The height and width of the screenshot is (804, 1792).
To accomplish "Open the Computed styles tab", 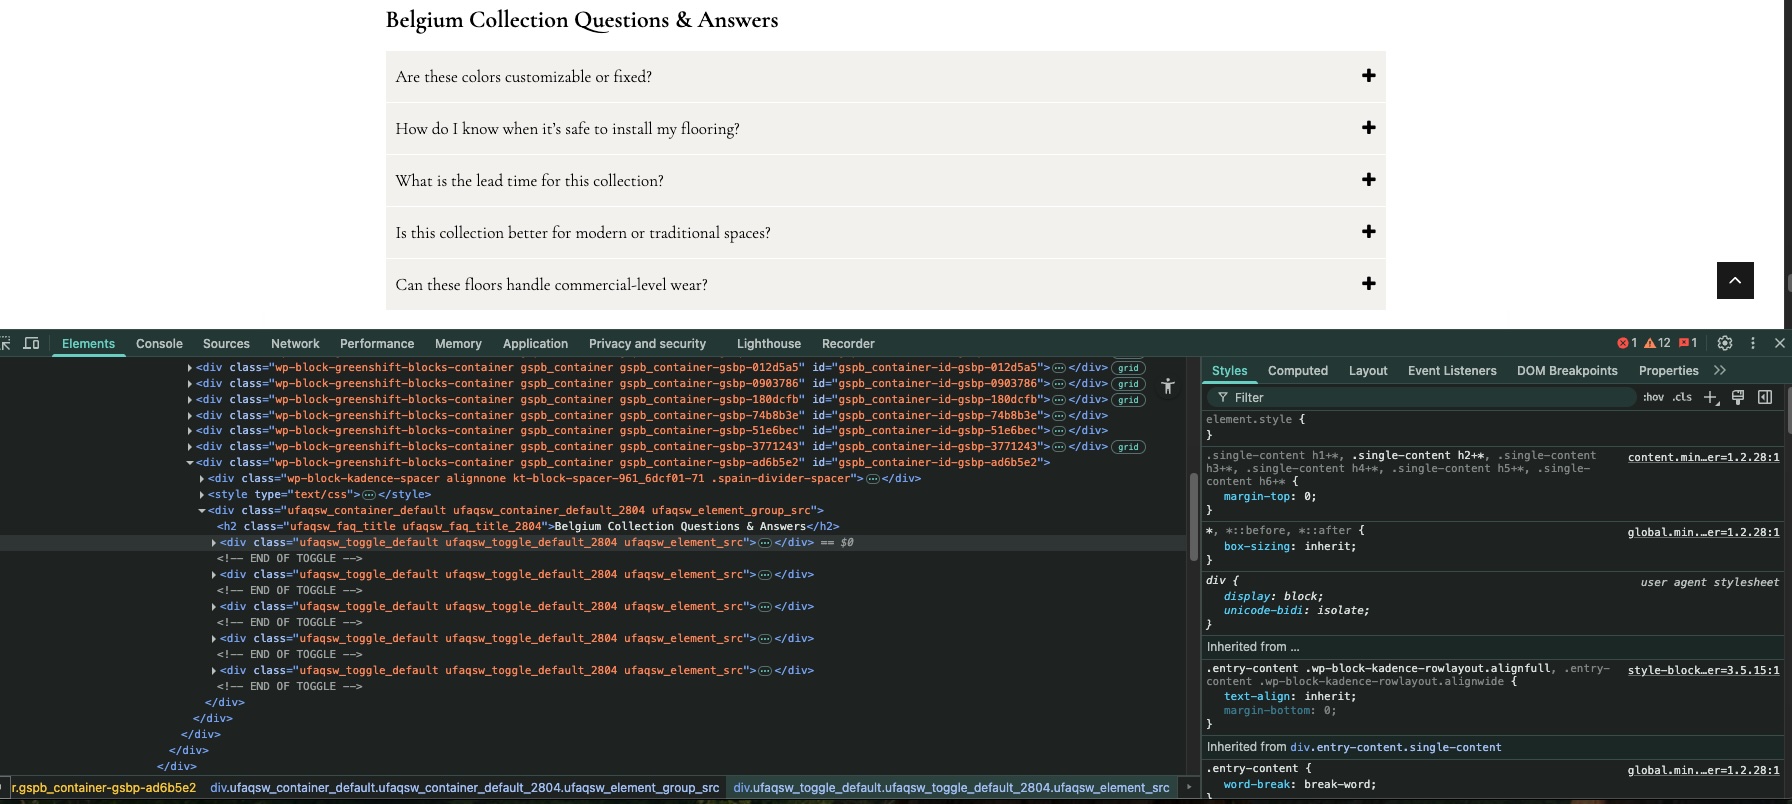I will (1298, 370).
